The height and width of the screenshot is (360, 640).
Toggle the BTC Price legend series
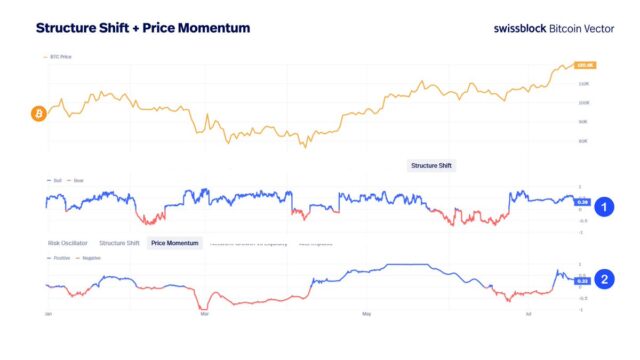point(58,57)
